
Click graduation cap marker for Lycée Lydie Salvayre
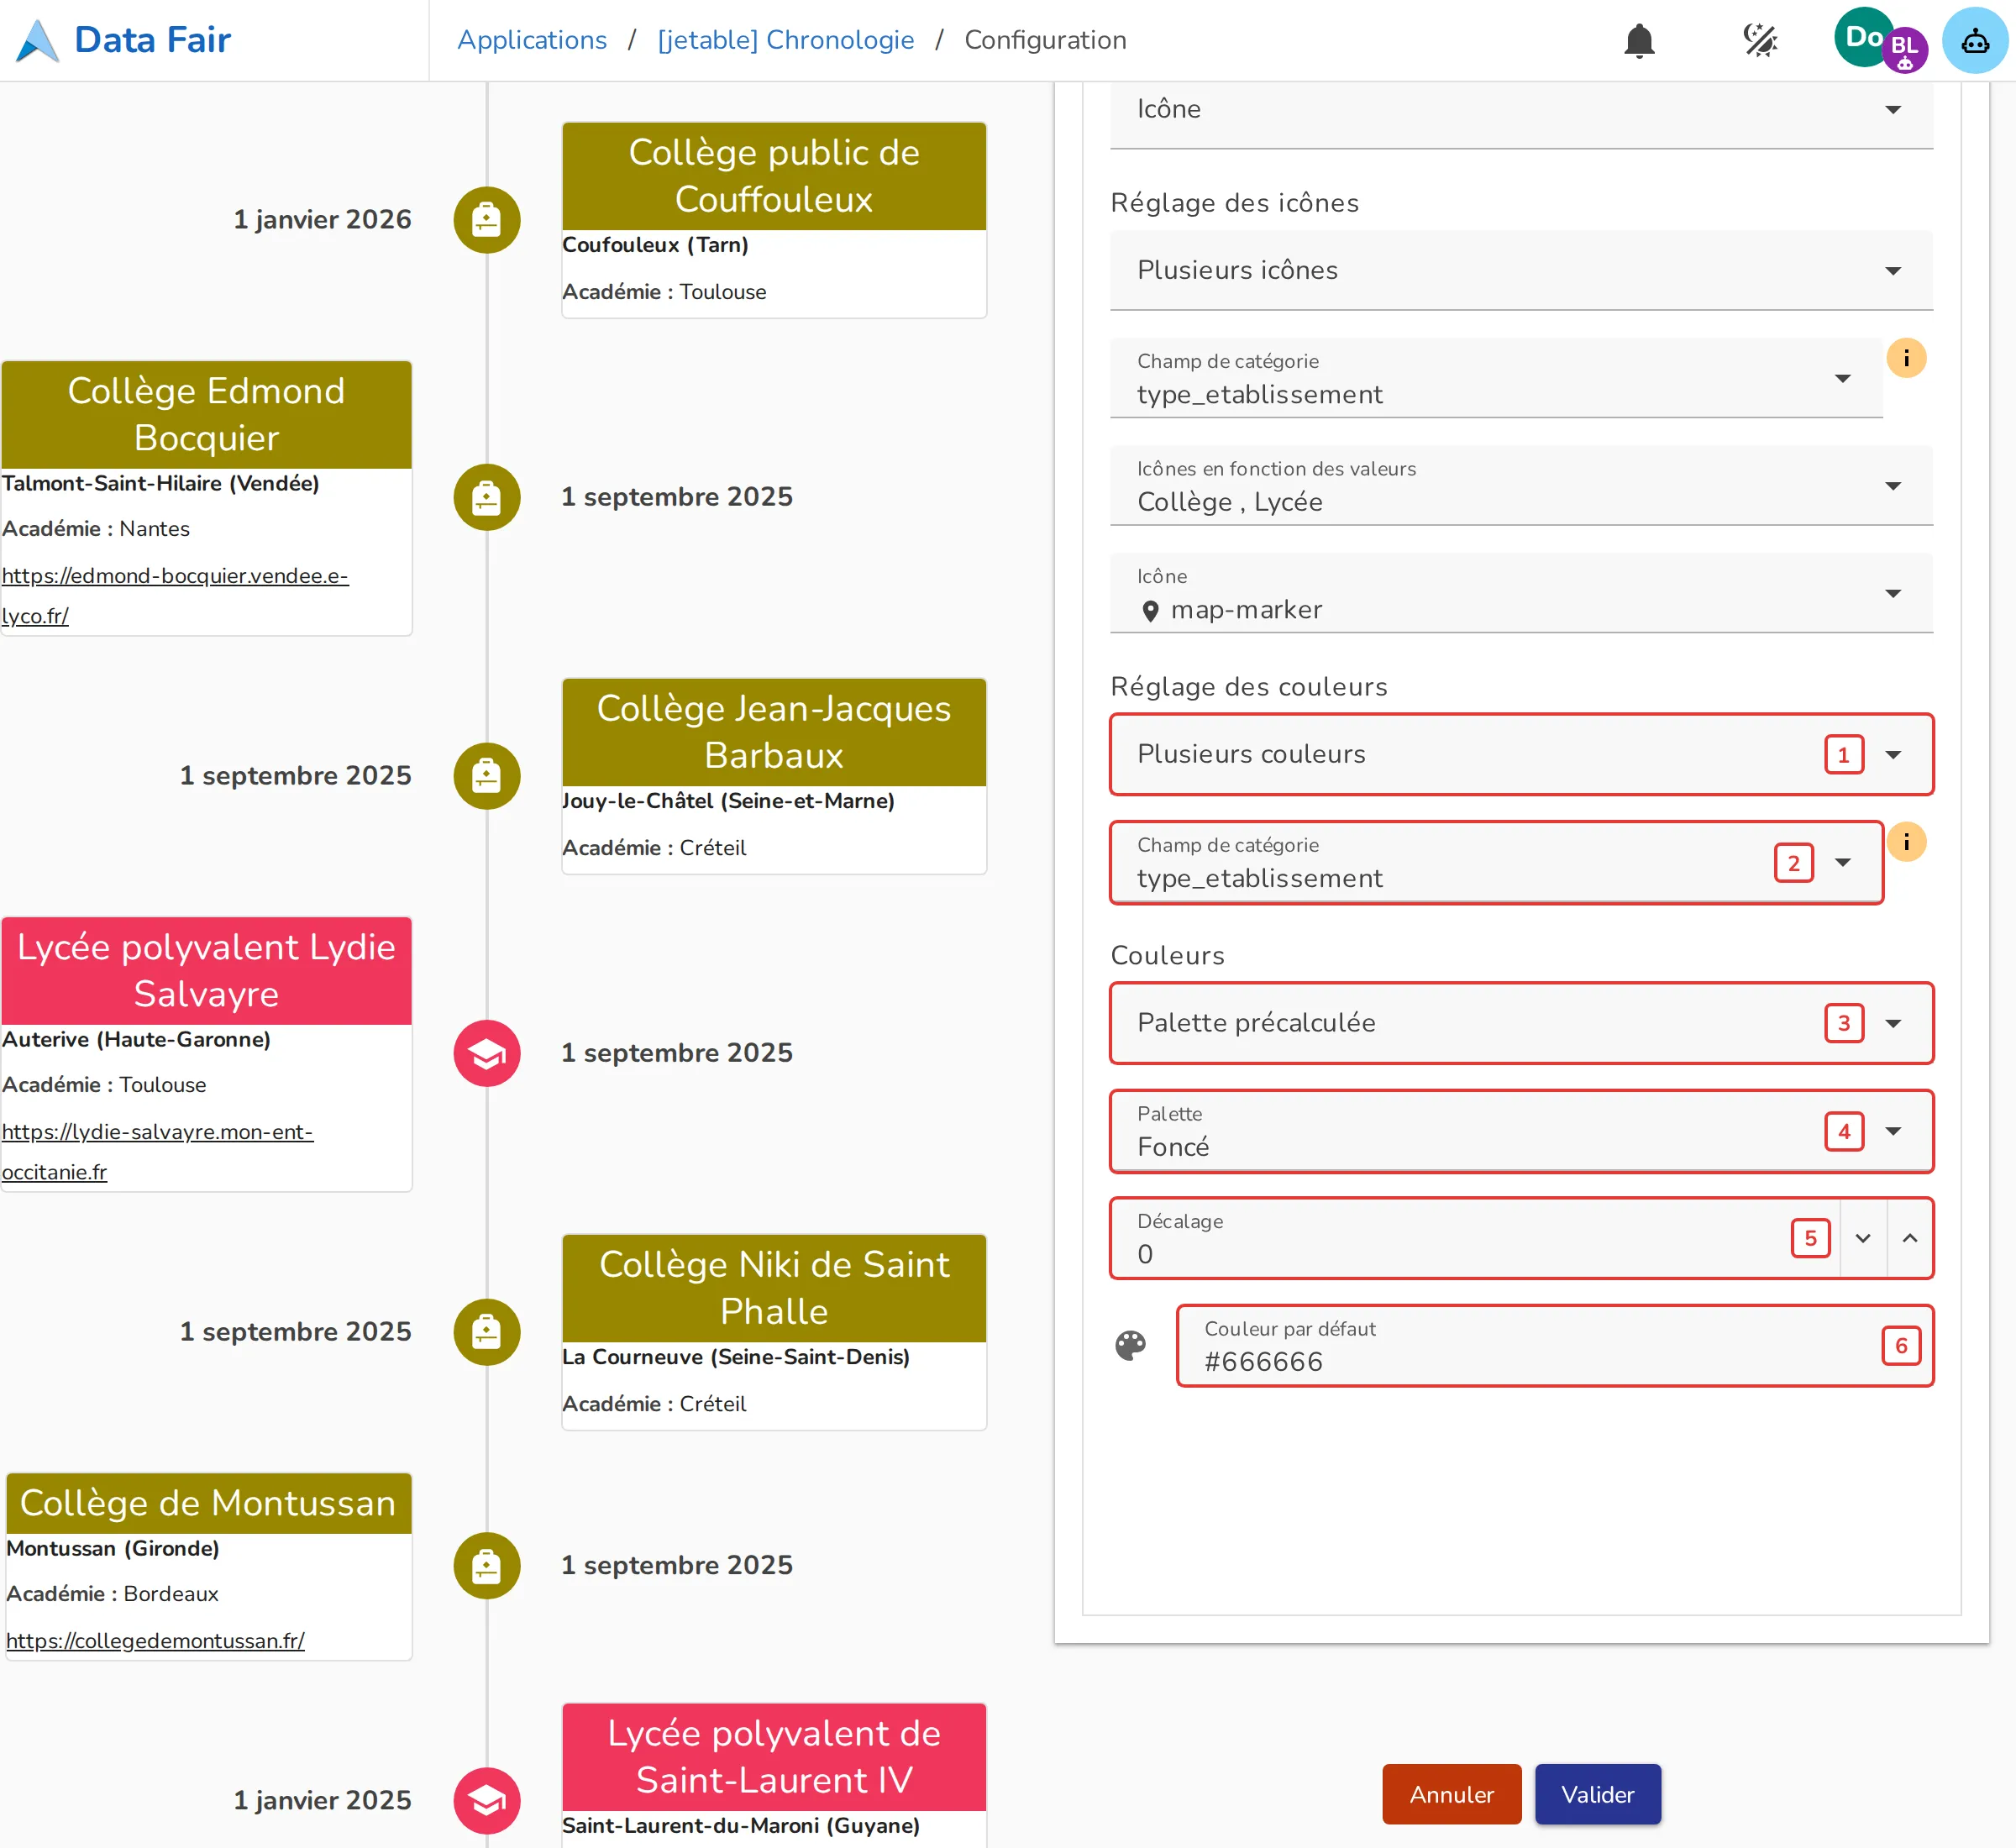(x=487, y=1053)
